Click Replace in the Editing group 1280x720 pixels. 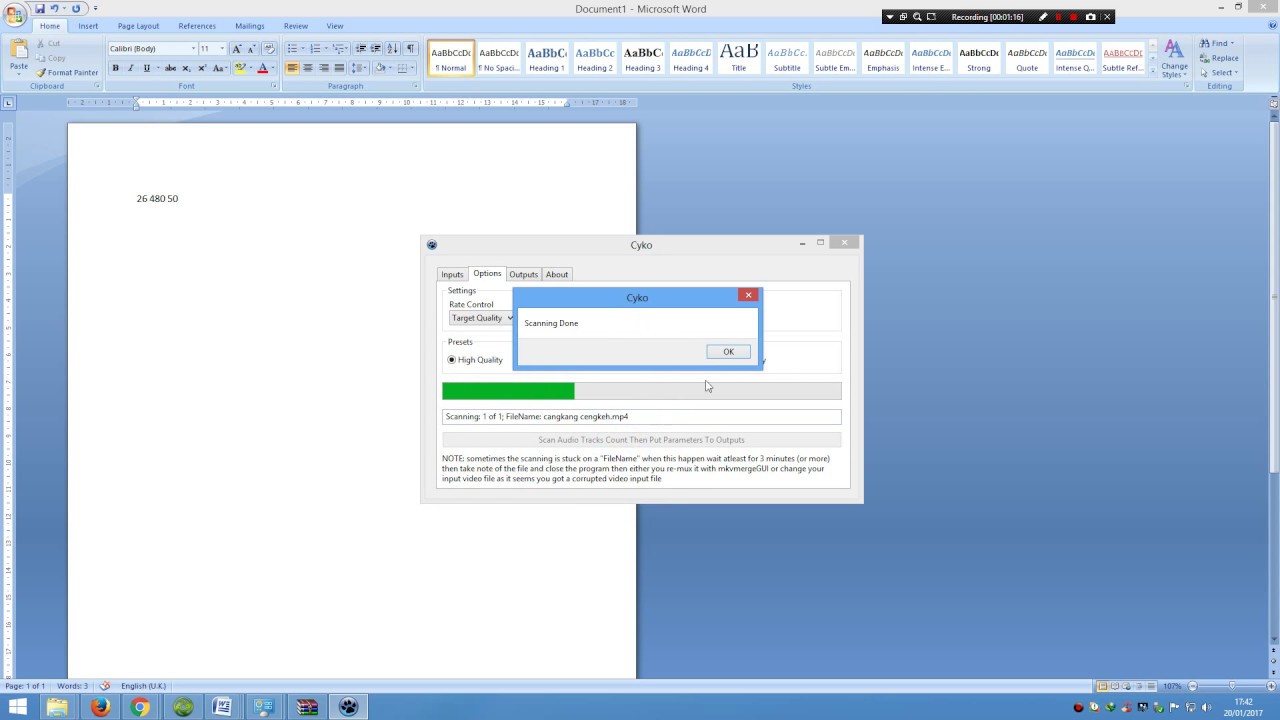[x=1220, y=58]
